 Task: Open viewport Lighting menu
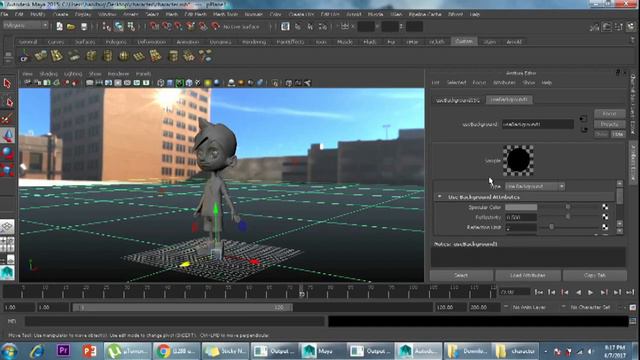73,74
